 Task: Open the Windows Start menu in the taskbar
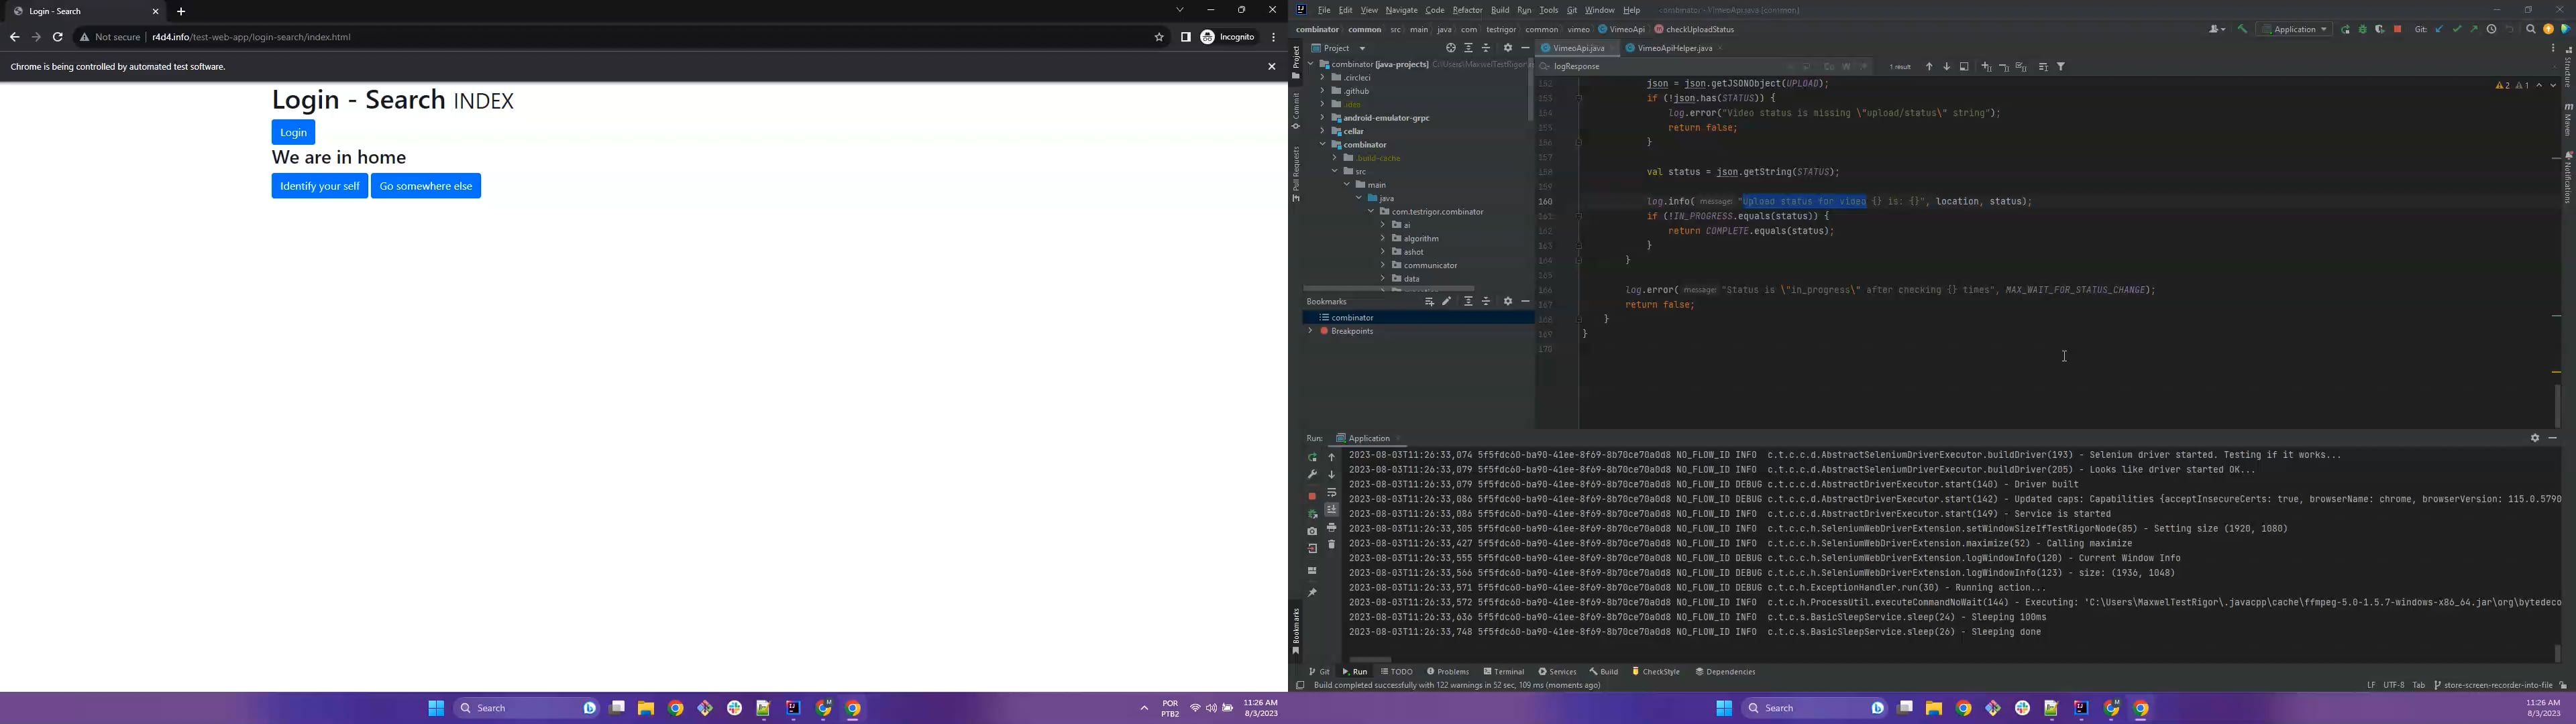click(x=435, y=708)
